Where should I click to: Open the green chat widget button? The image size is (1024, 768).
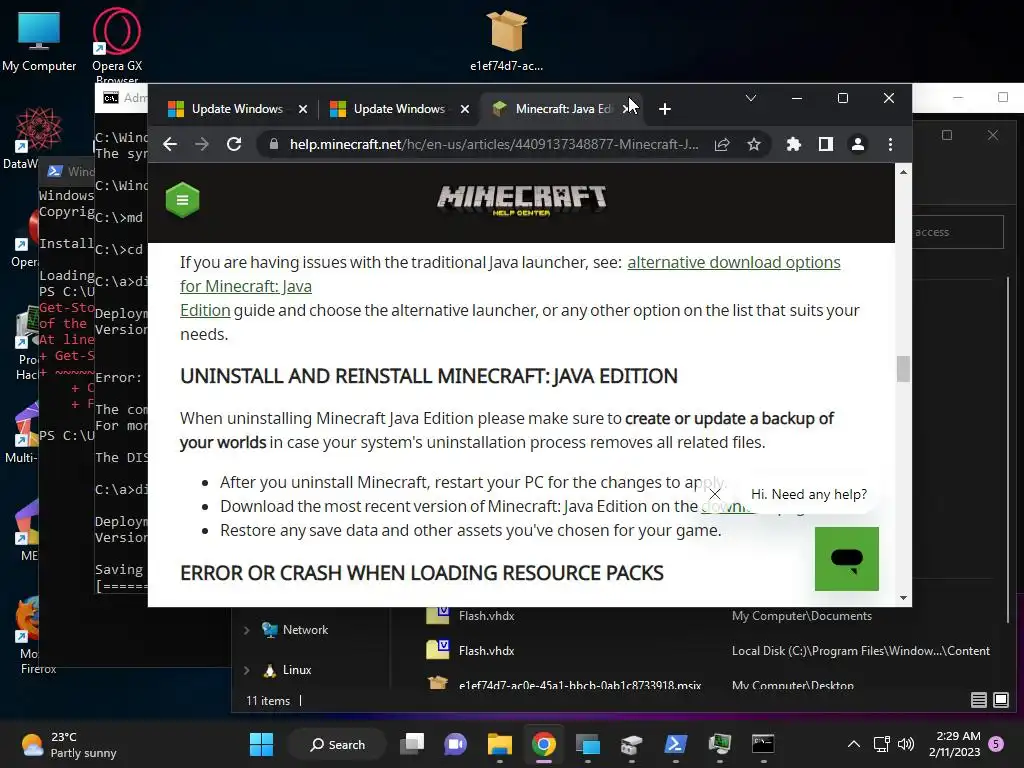click(846, 559)
